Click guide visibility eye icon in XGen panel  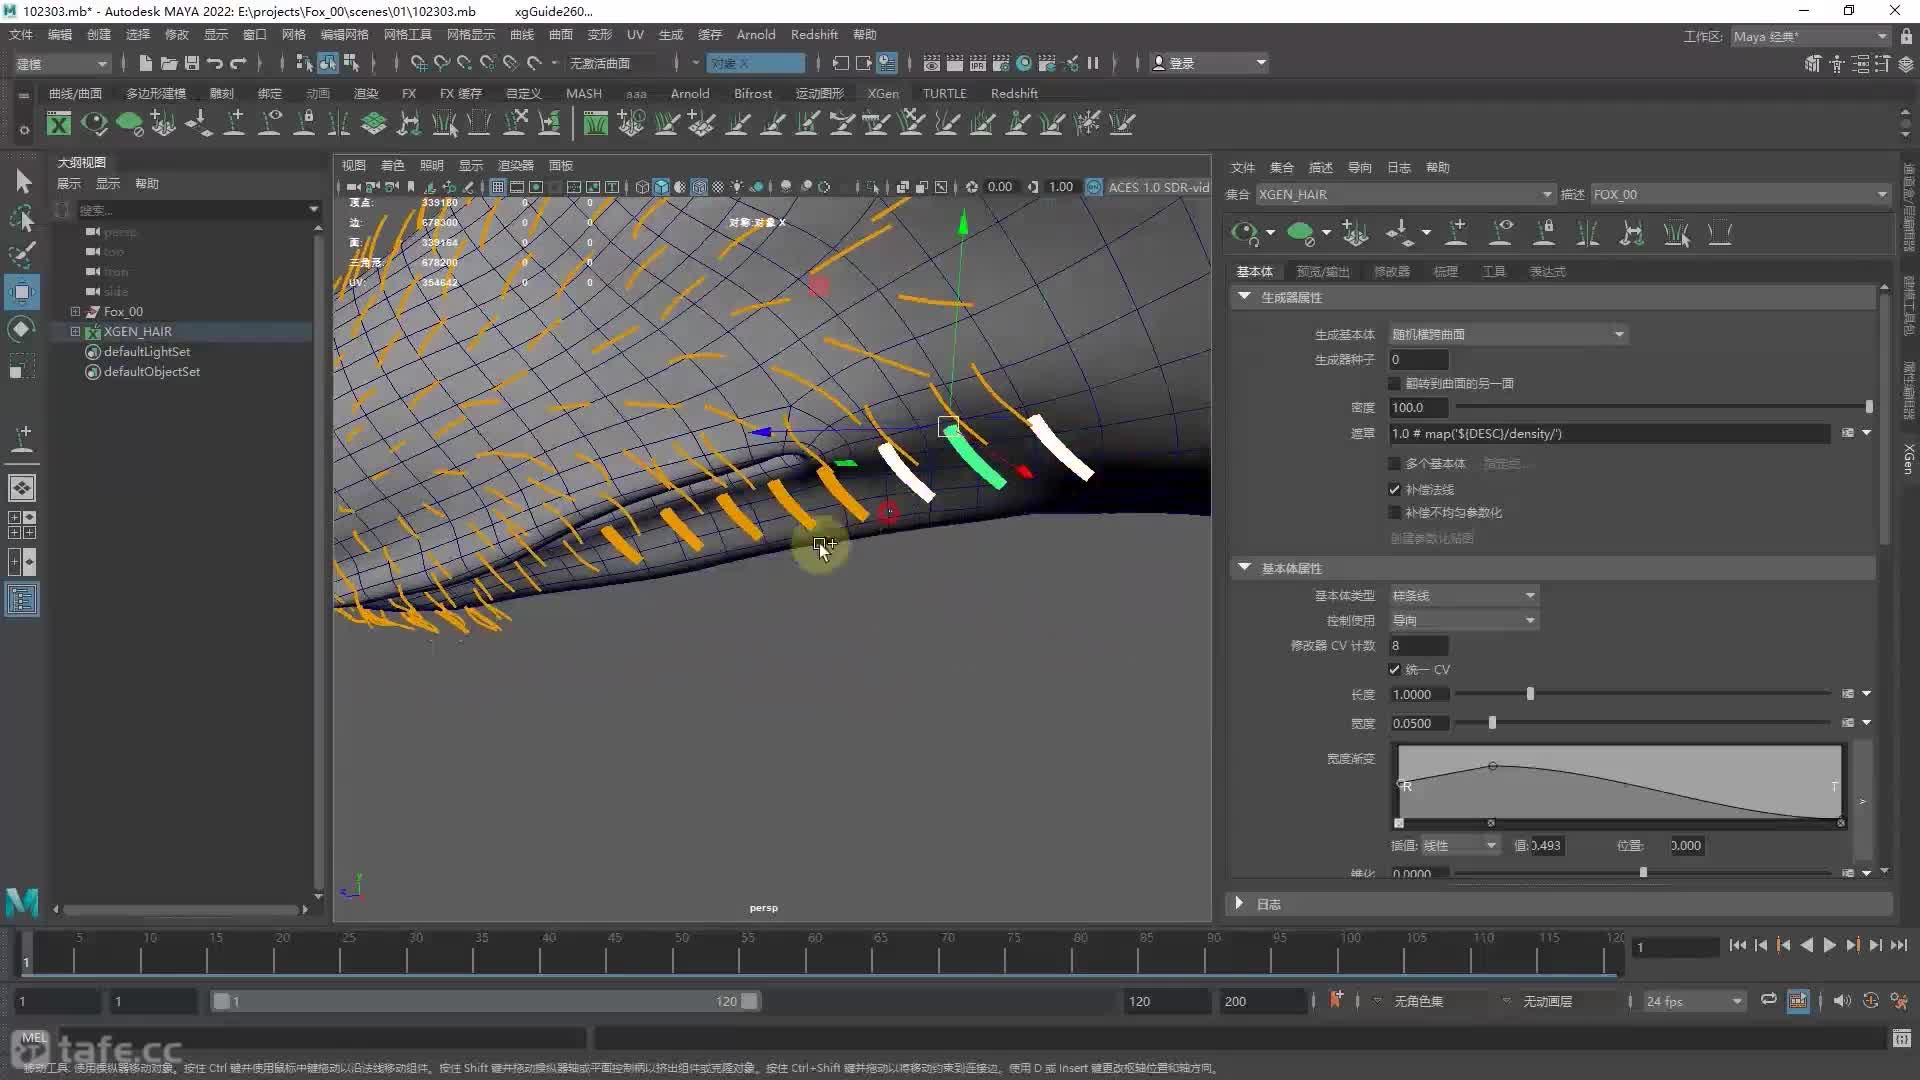pyautogui.click(x=1501, y=233)
